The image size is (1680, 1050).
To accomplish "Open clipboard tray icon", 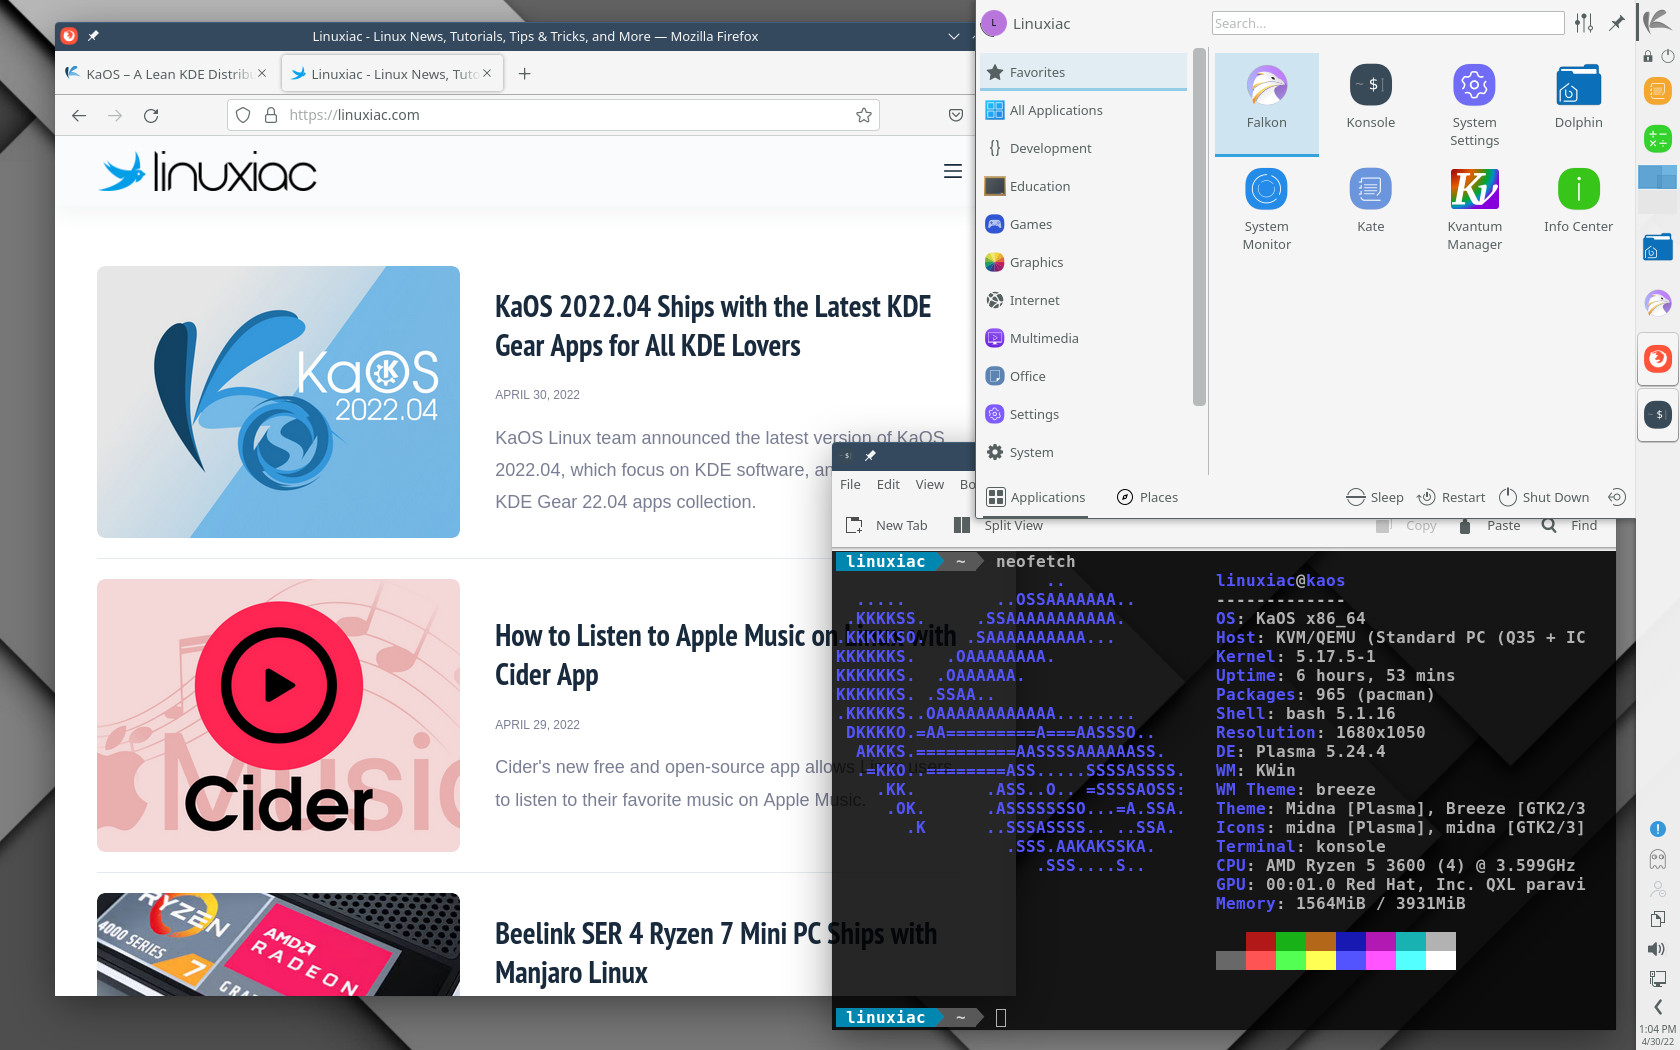I will tap(1657, 919).
